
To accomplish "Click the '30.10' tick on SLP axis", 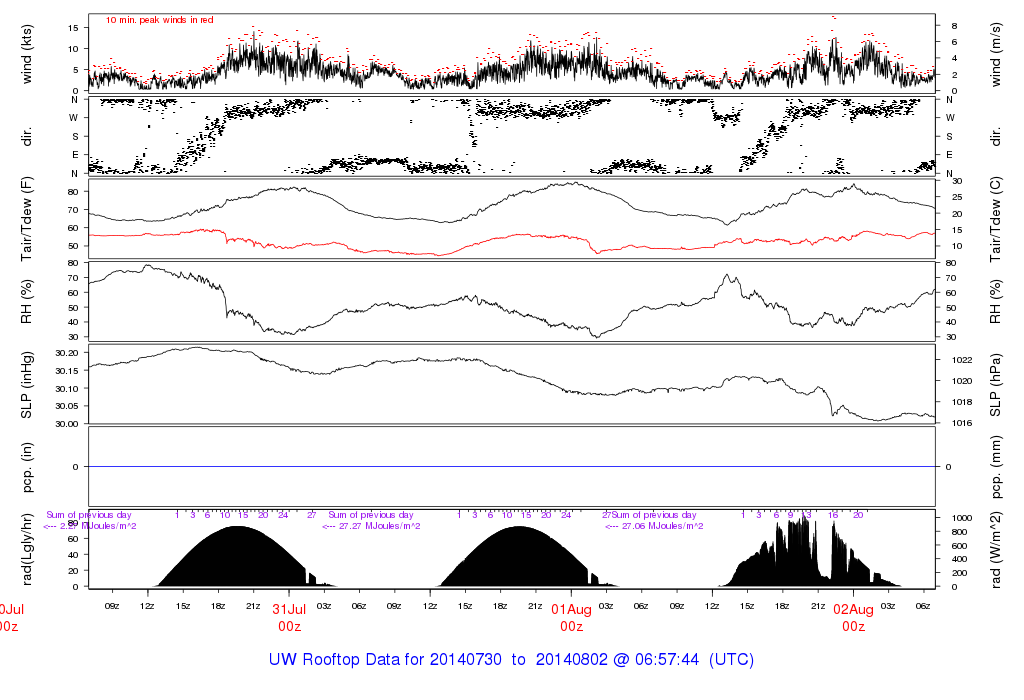I will [x=67, y=389].
